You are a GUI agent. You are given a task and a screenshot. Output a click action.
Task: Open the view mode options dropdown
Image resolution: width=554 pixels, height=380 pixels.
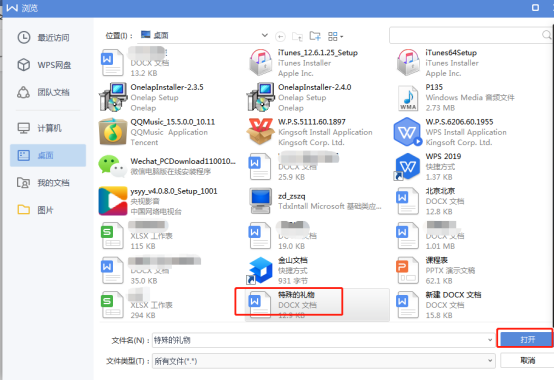pos(335,36)
